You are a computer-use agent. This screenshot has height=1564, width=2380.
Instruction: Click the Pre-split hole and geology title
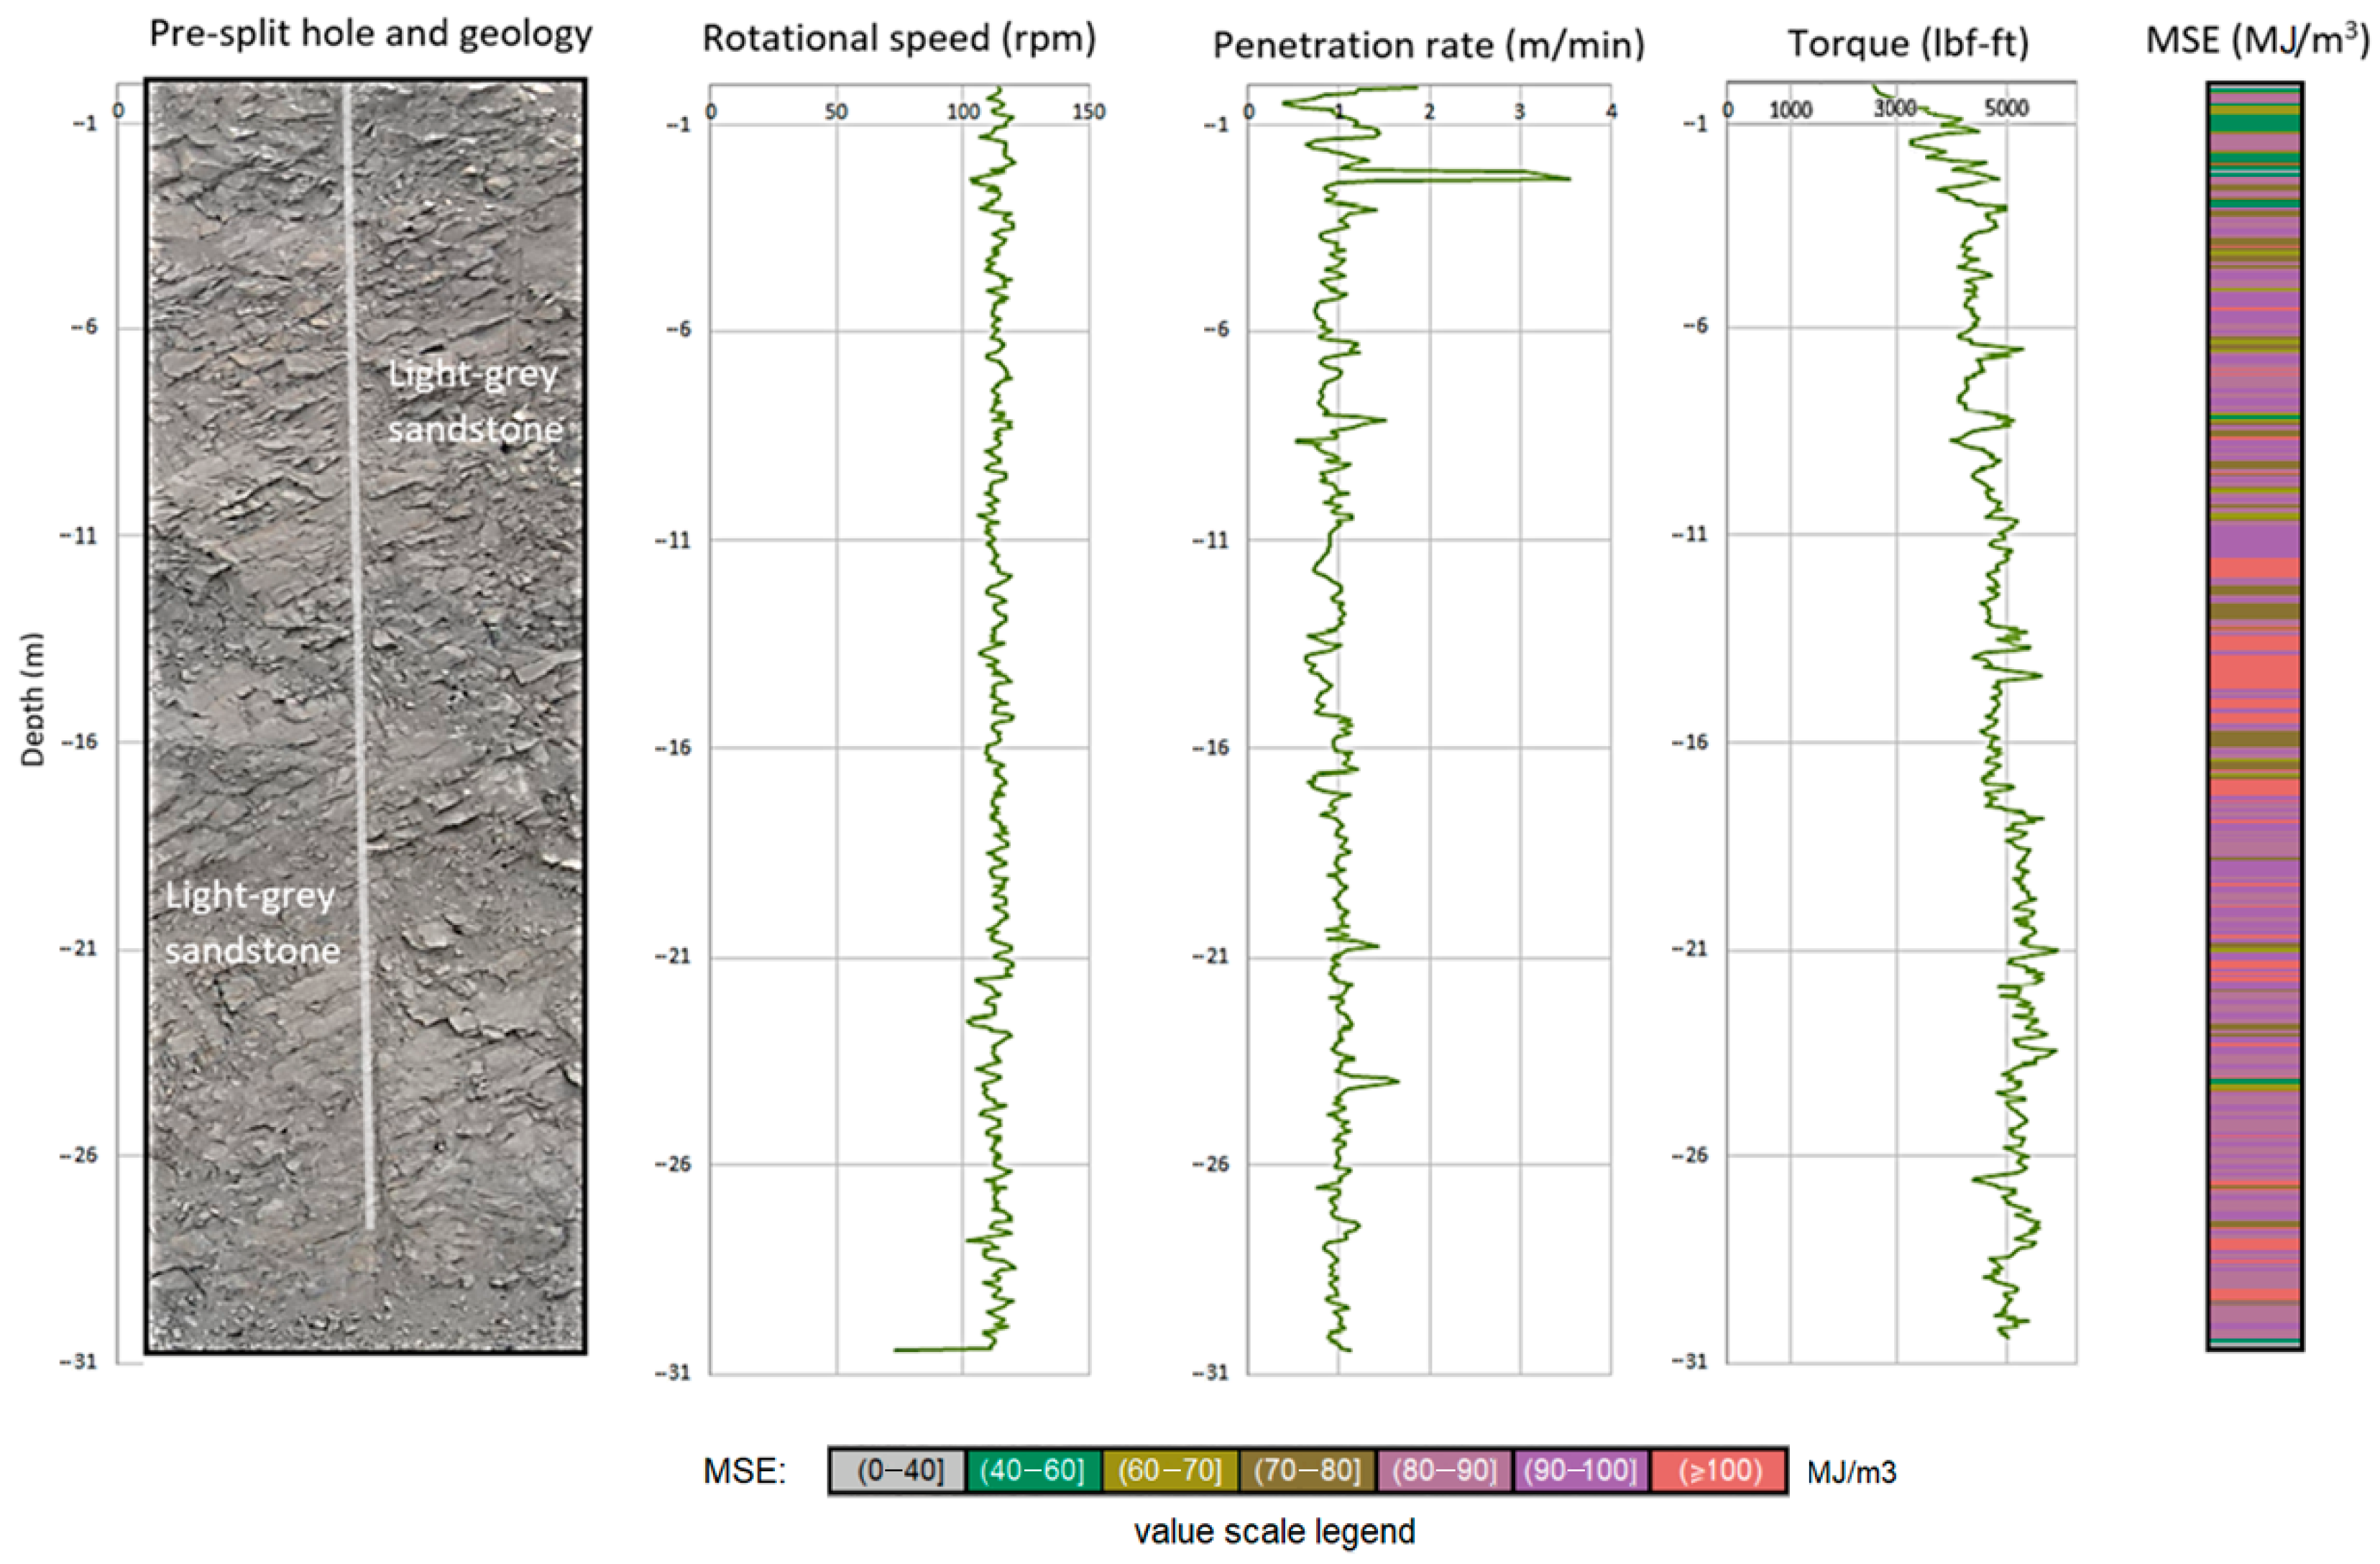[370, 34]
